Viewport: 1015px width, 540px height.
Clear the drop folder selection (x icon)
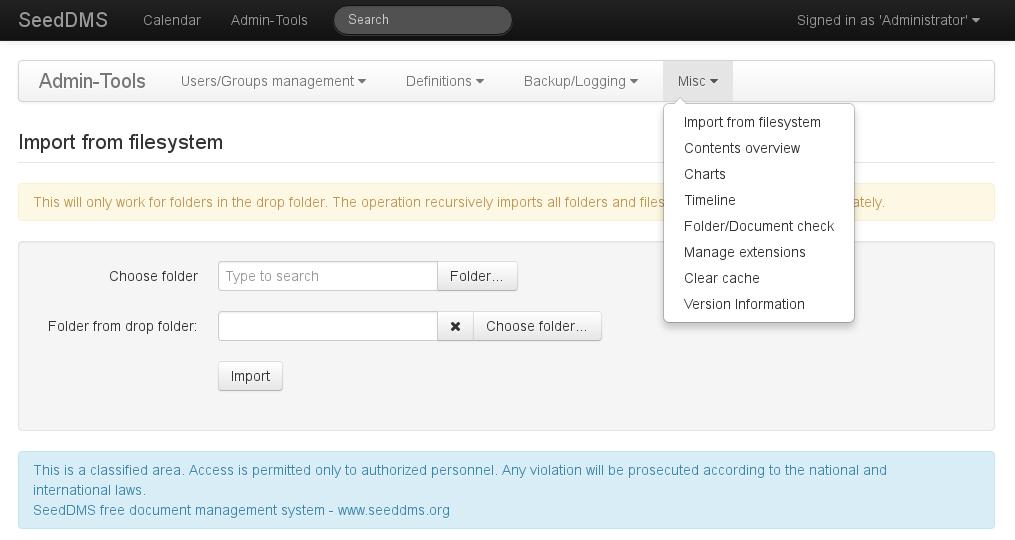[455, 326]
